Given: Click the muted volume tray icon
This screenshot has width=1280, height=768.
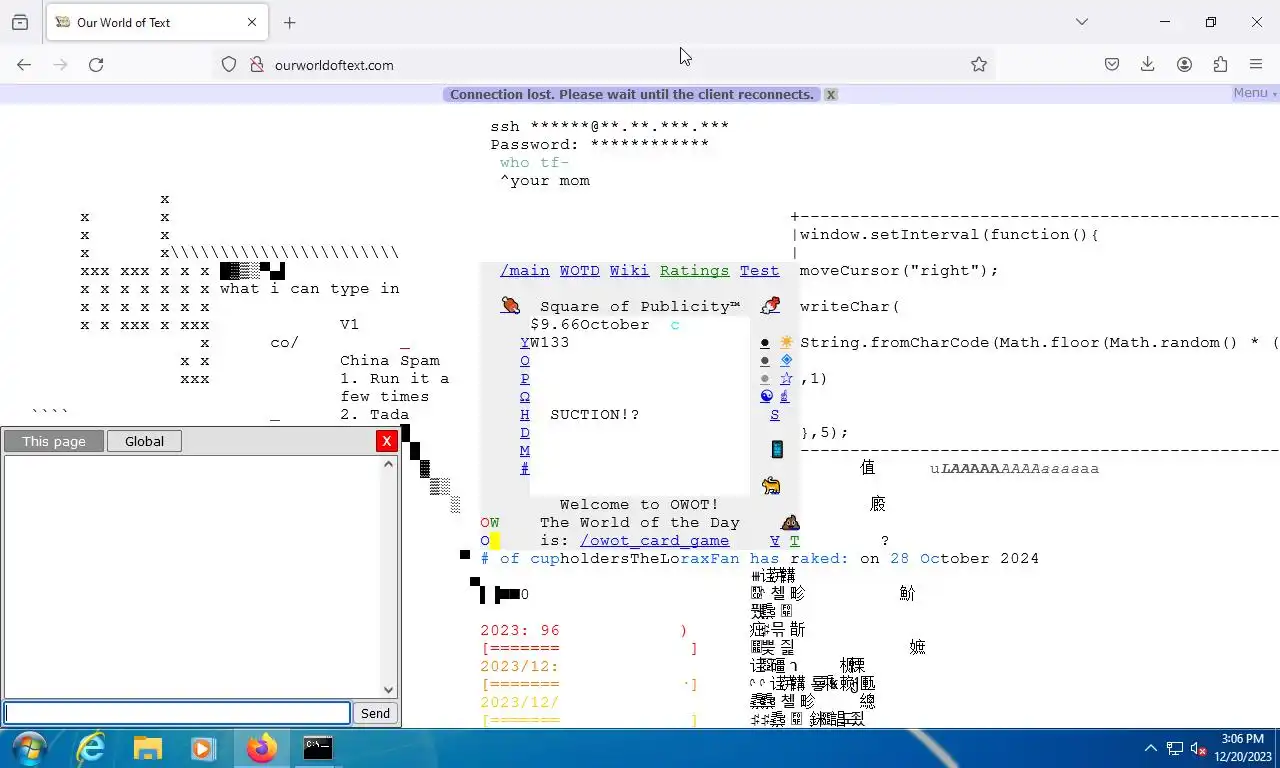Looking at the screenshot, I should point(1198,748).
